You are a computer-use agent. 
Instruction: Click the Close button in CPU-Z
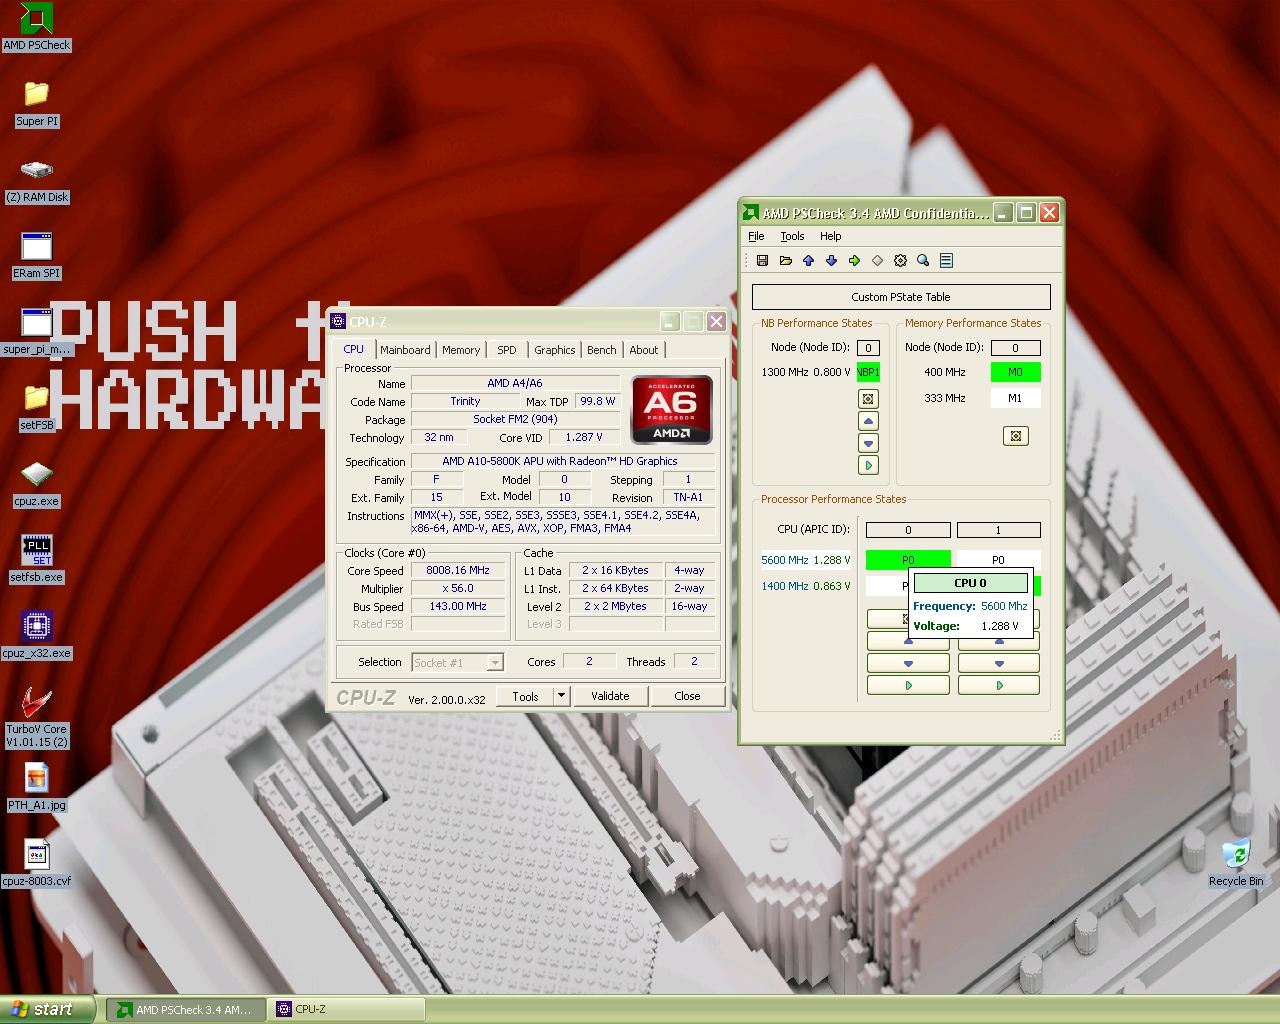pyautogui.click(x=687, y=696)
